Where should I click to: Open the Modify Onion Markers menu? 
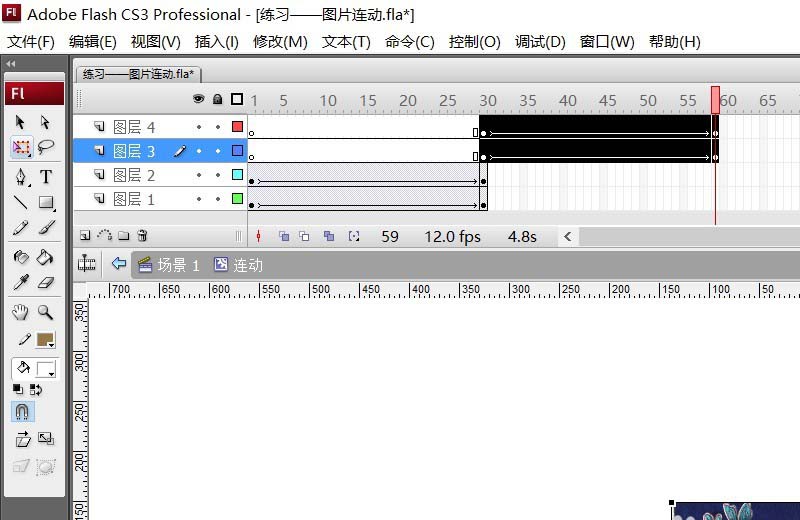[x=354, y=236]
